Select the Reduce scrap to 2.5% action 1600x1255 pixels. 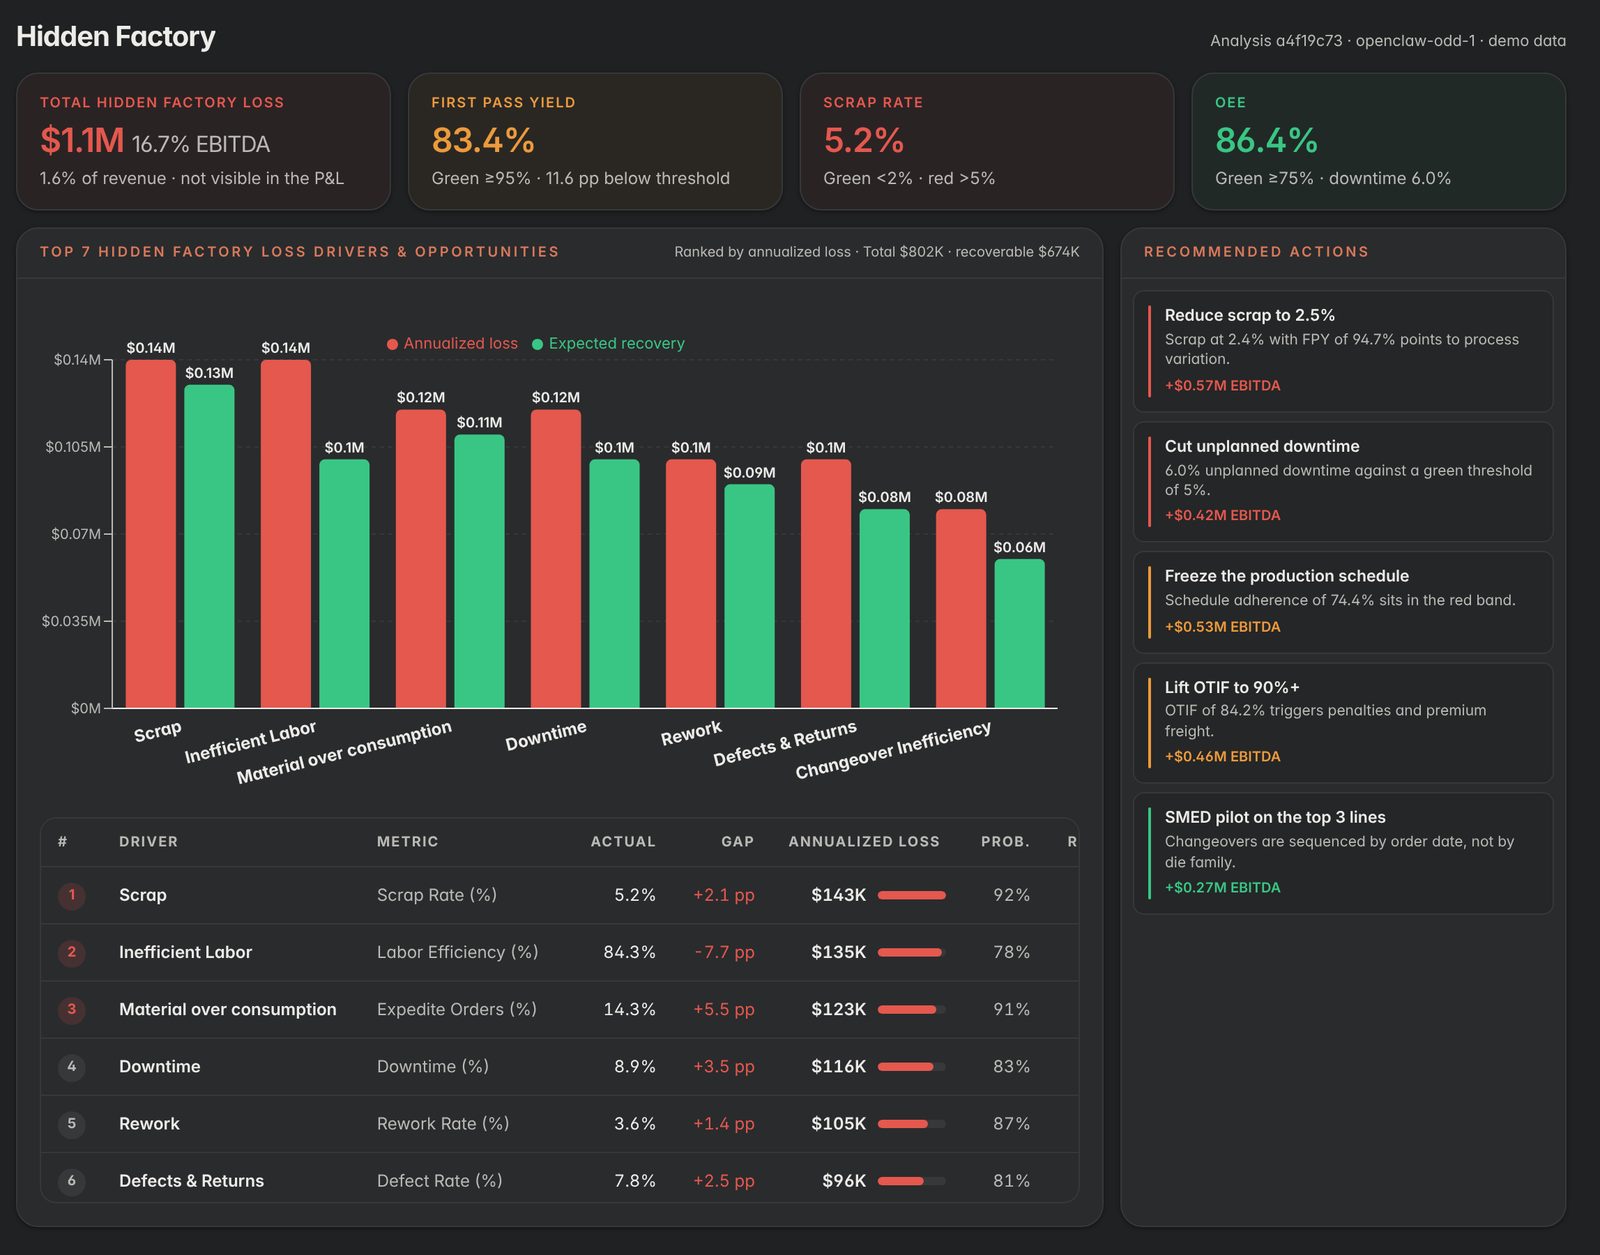[1343, 351]
